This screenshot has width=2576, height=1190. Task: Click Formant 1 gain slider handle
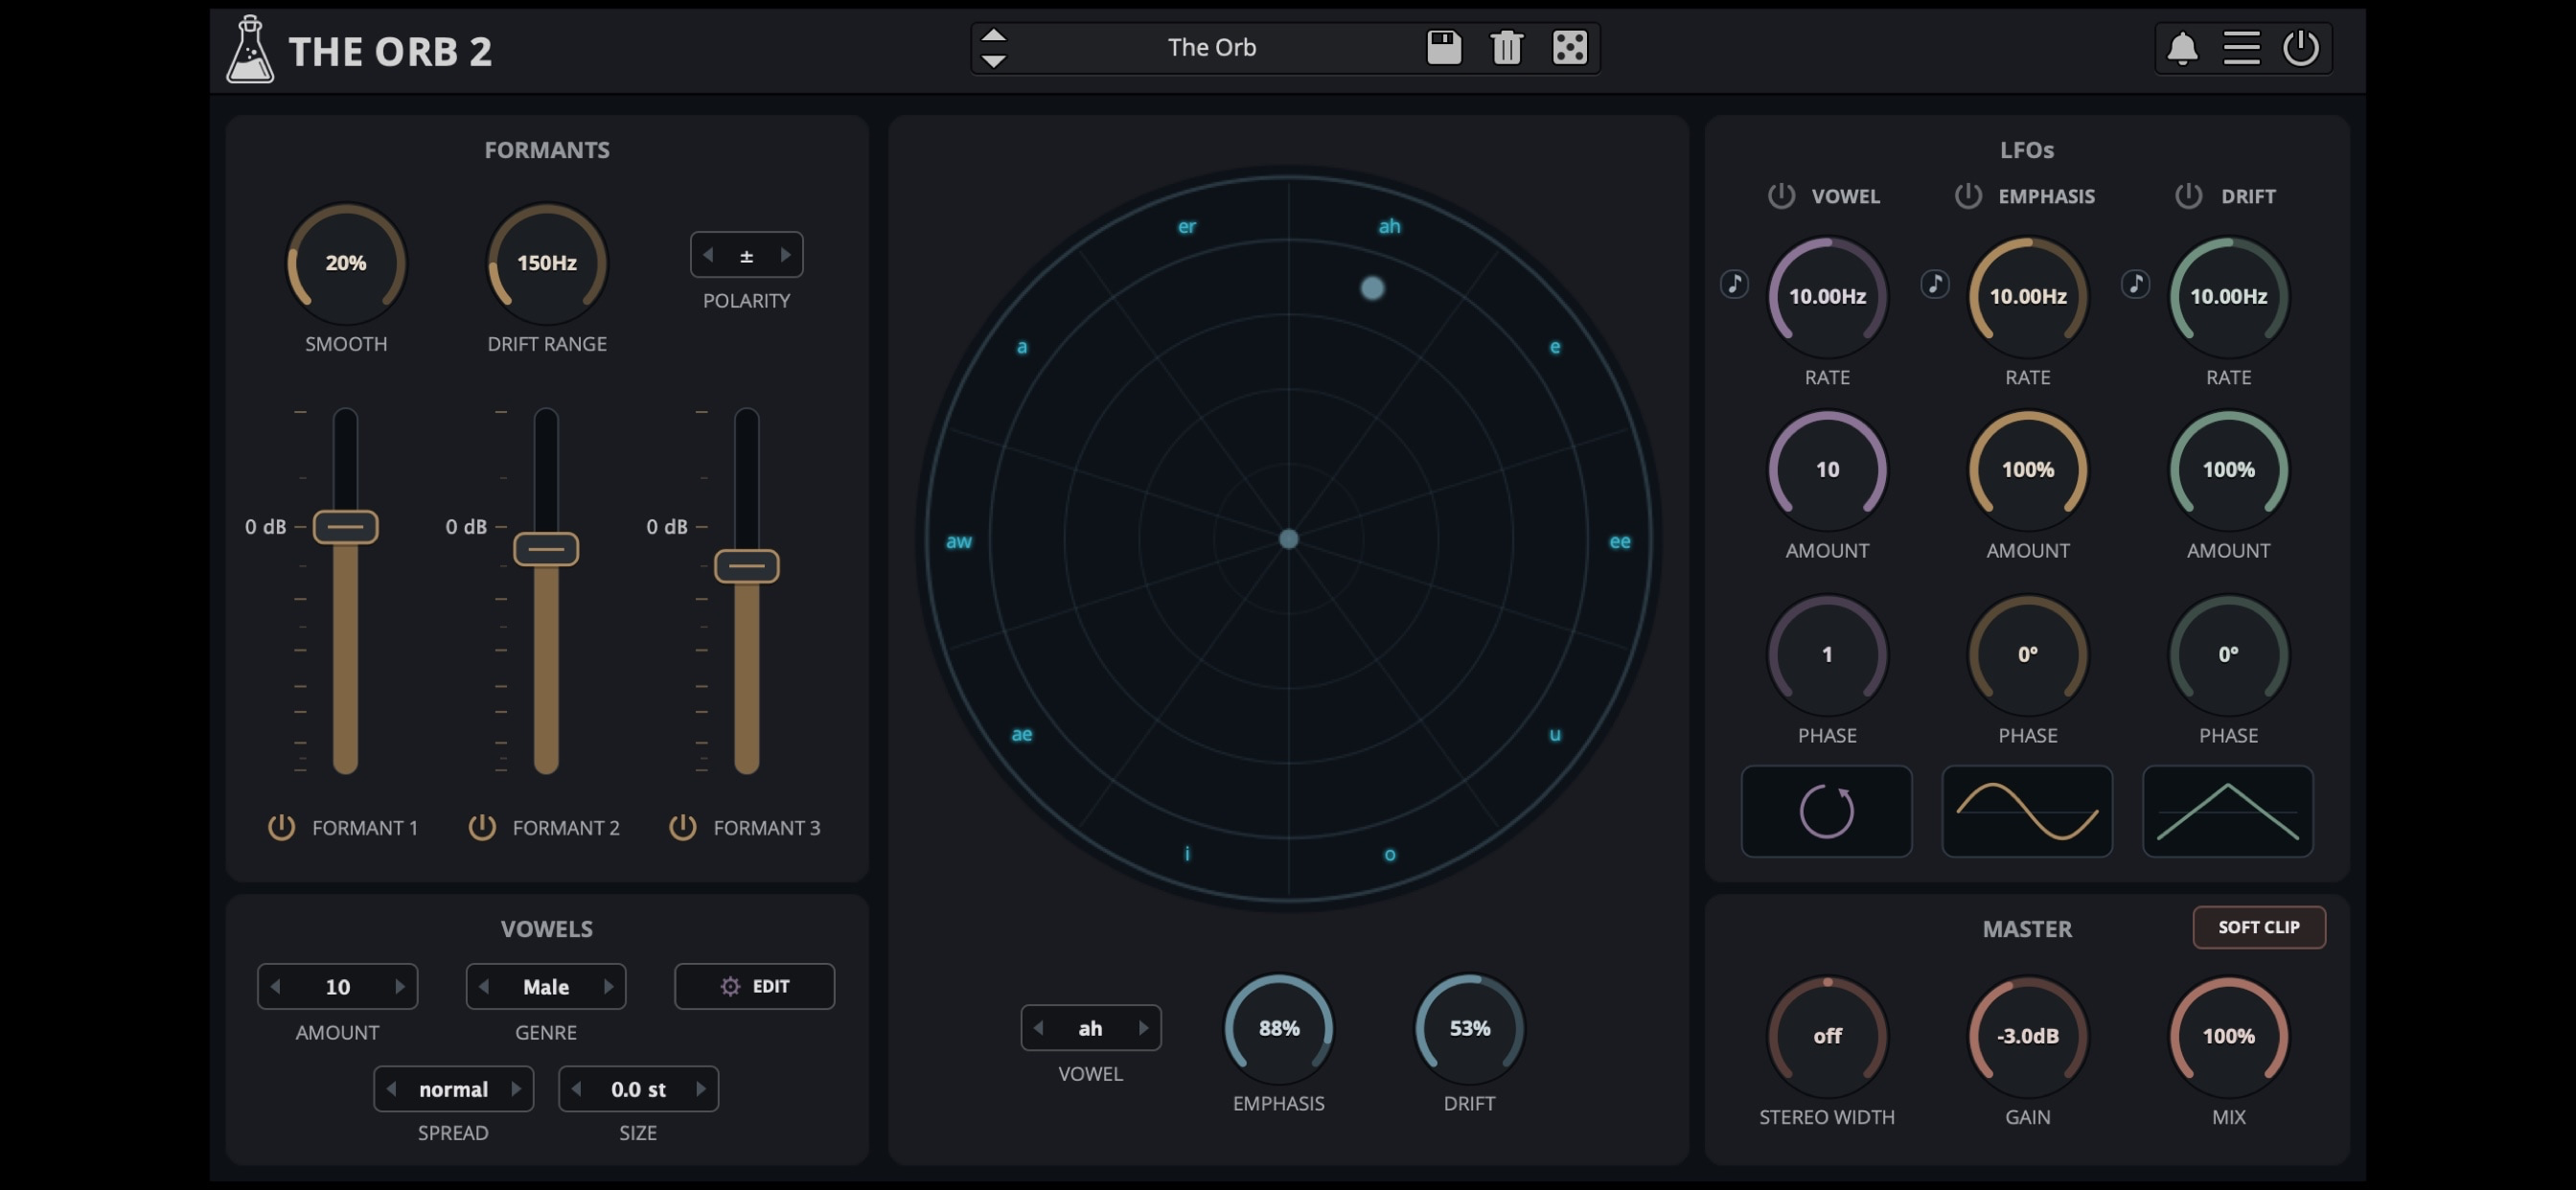[x=345, y=527]
